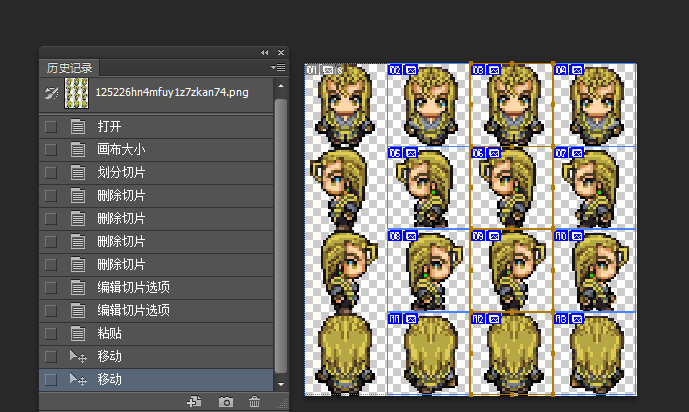Select the 打开 history state
689x412 pixels.
(x=156, y=126)
